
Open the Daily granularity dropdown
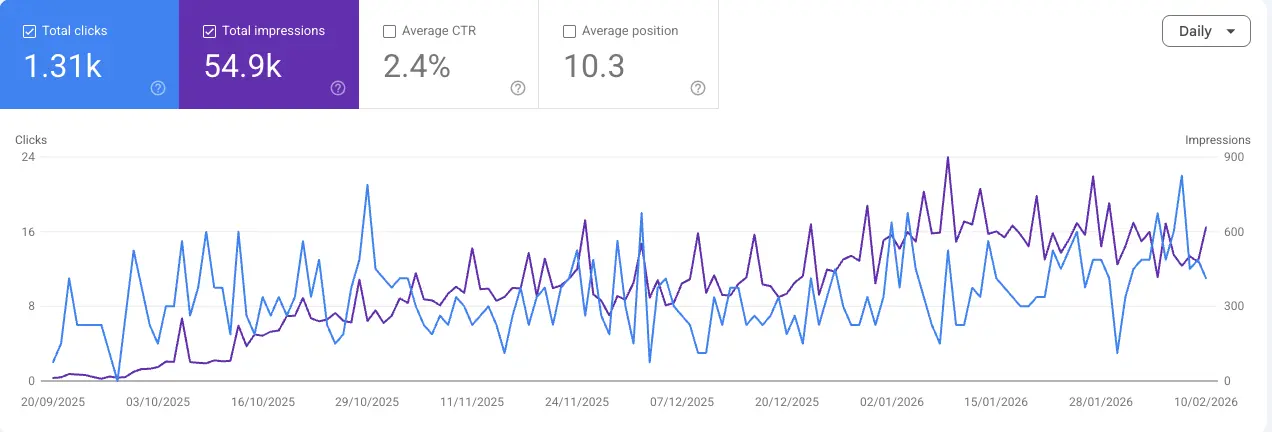click(x=1206, y=31)
